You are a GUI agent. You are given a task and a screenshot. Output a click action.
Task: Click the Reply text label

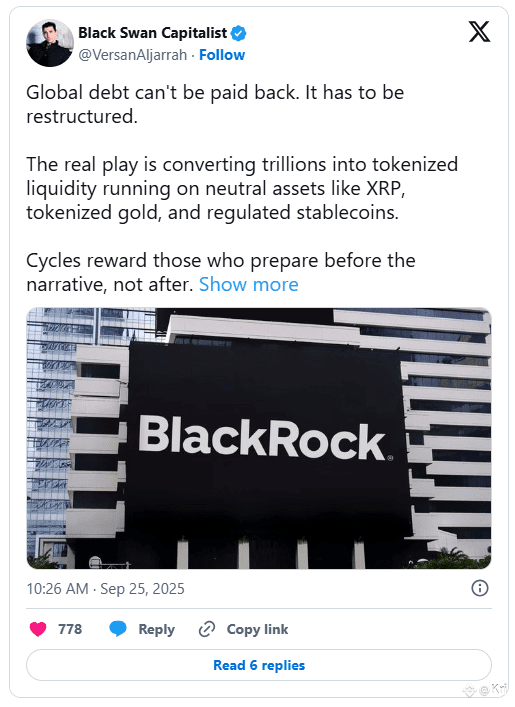156,629
